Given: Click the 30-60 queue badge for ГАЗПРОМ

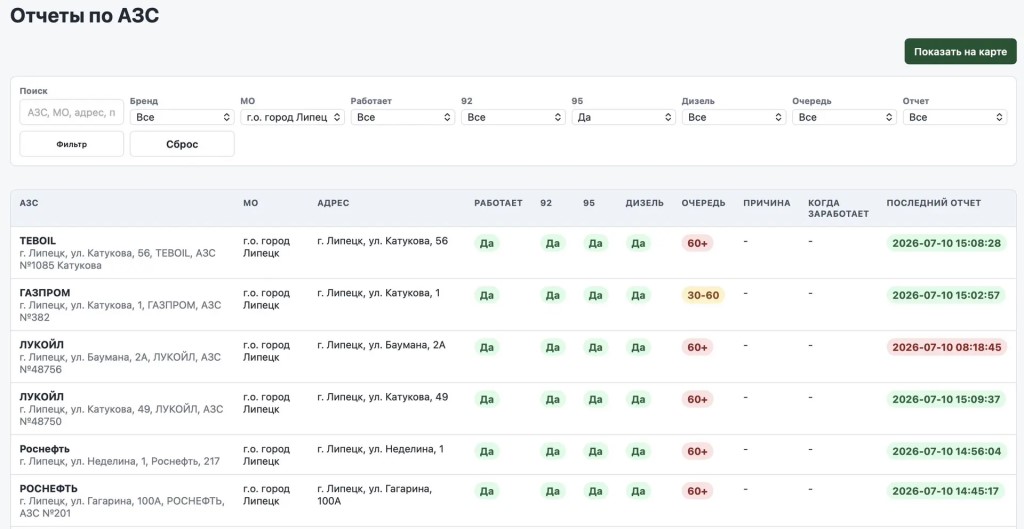Looking at the screenshot, I should pos(703,295).
